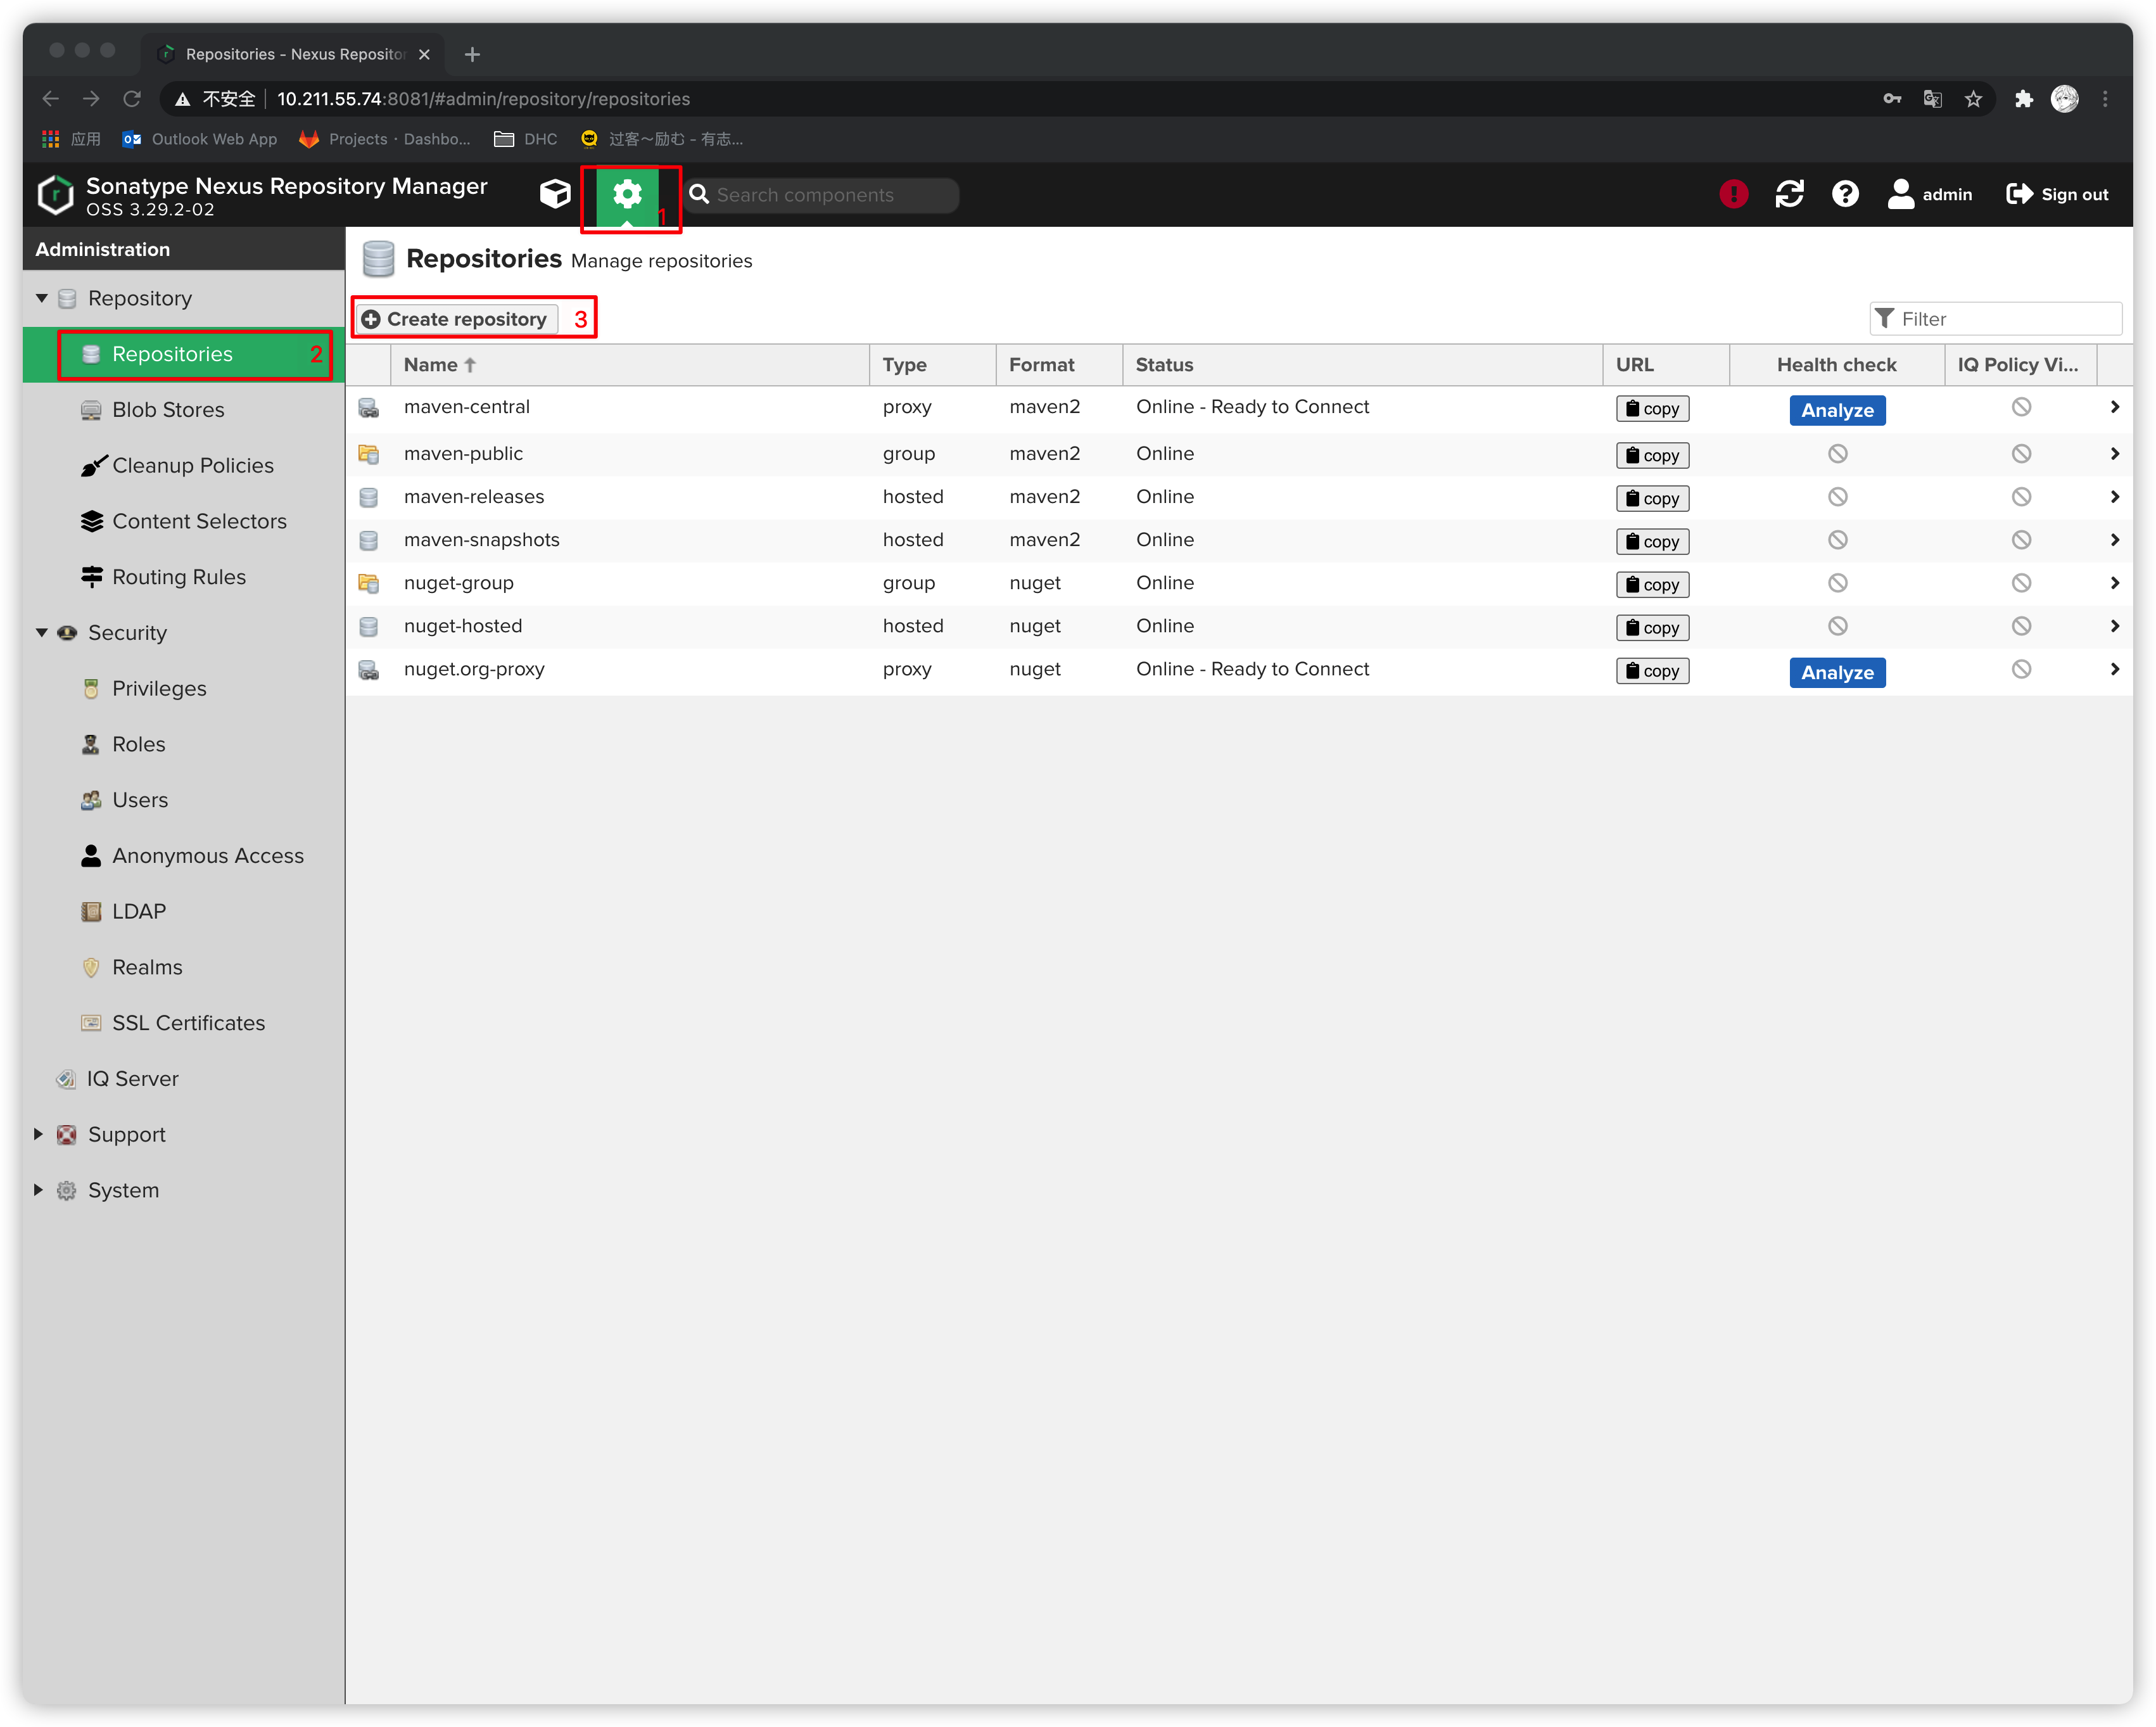Open maven-central details chevron arrow
This screenshot has width=2156, height=1727.
[2114, 407]
